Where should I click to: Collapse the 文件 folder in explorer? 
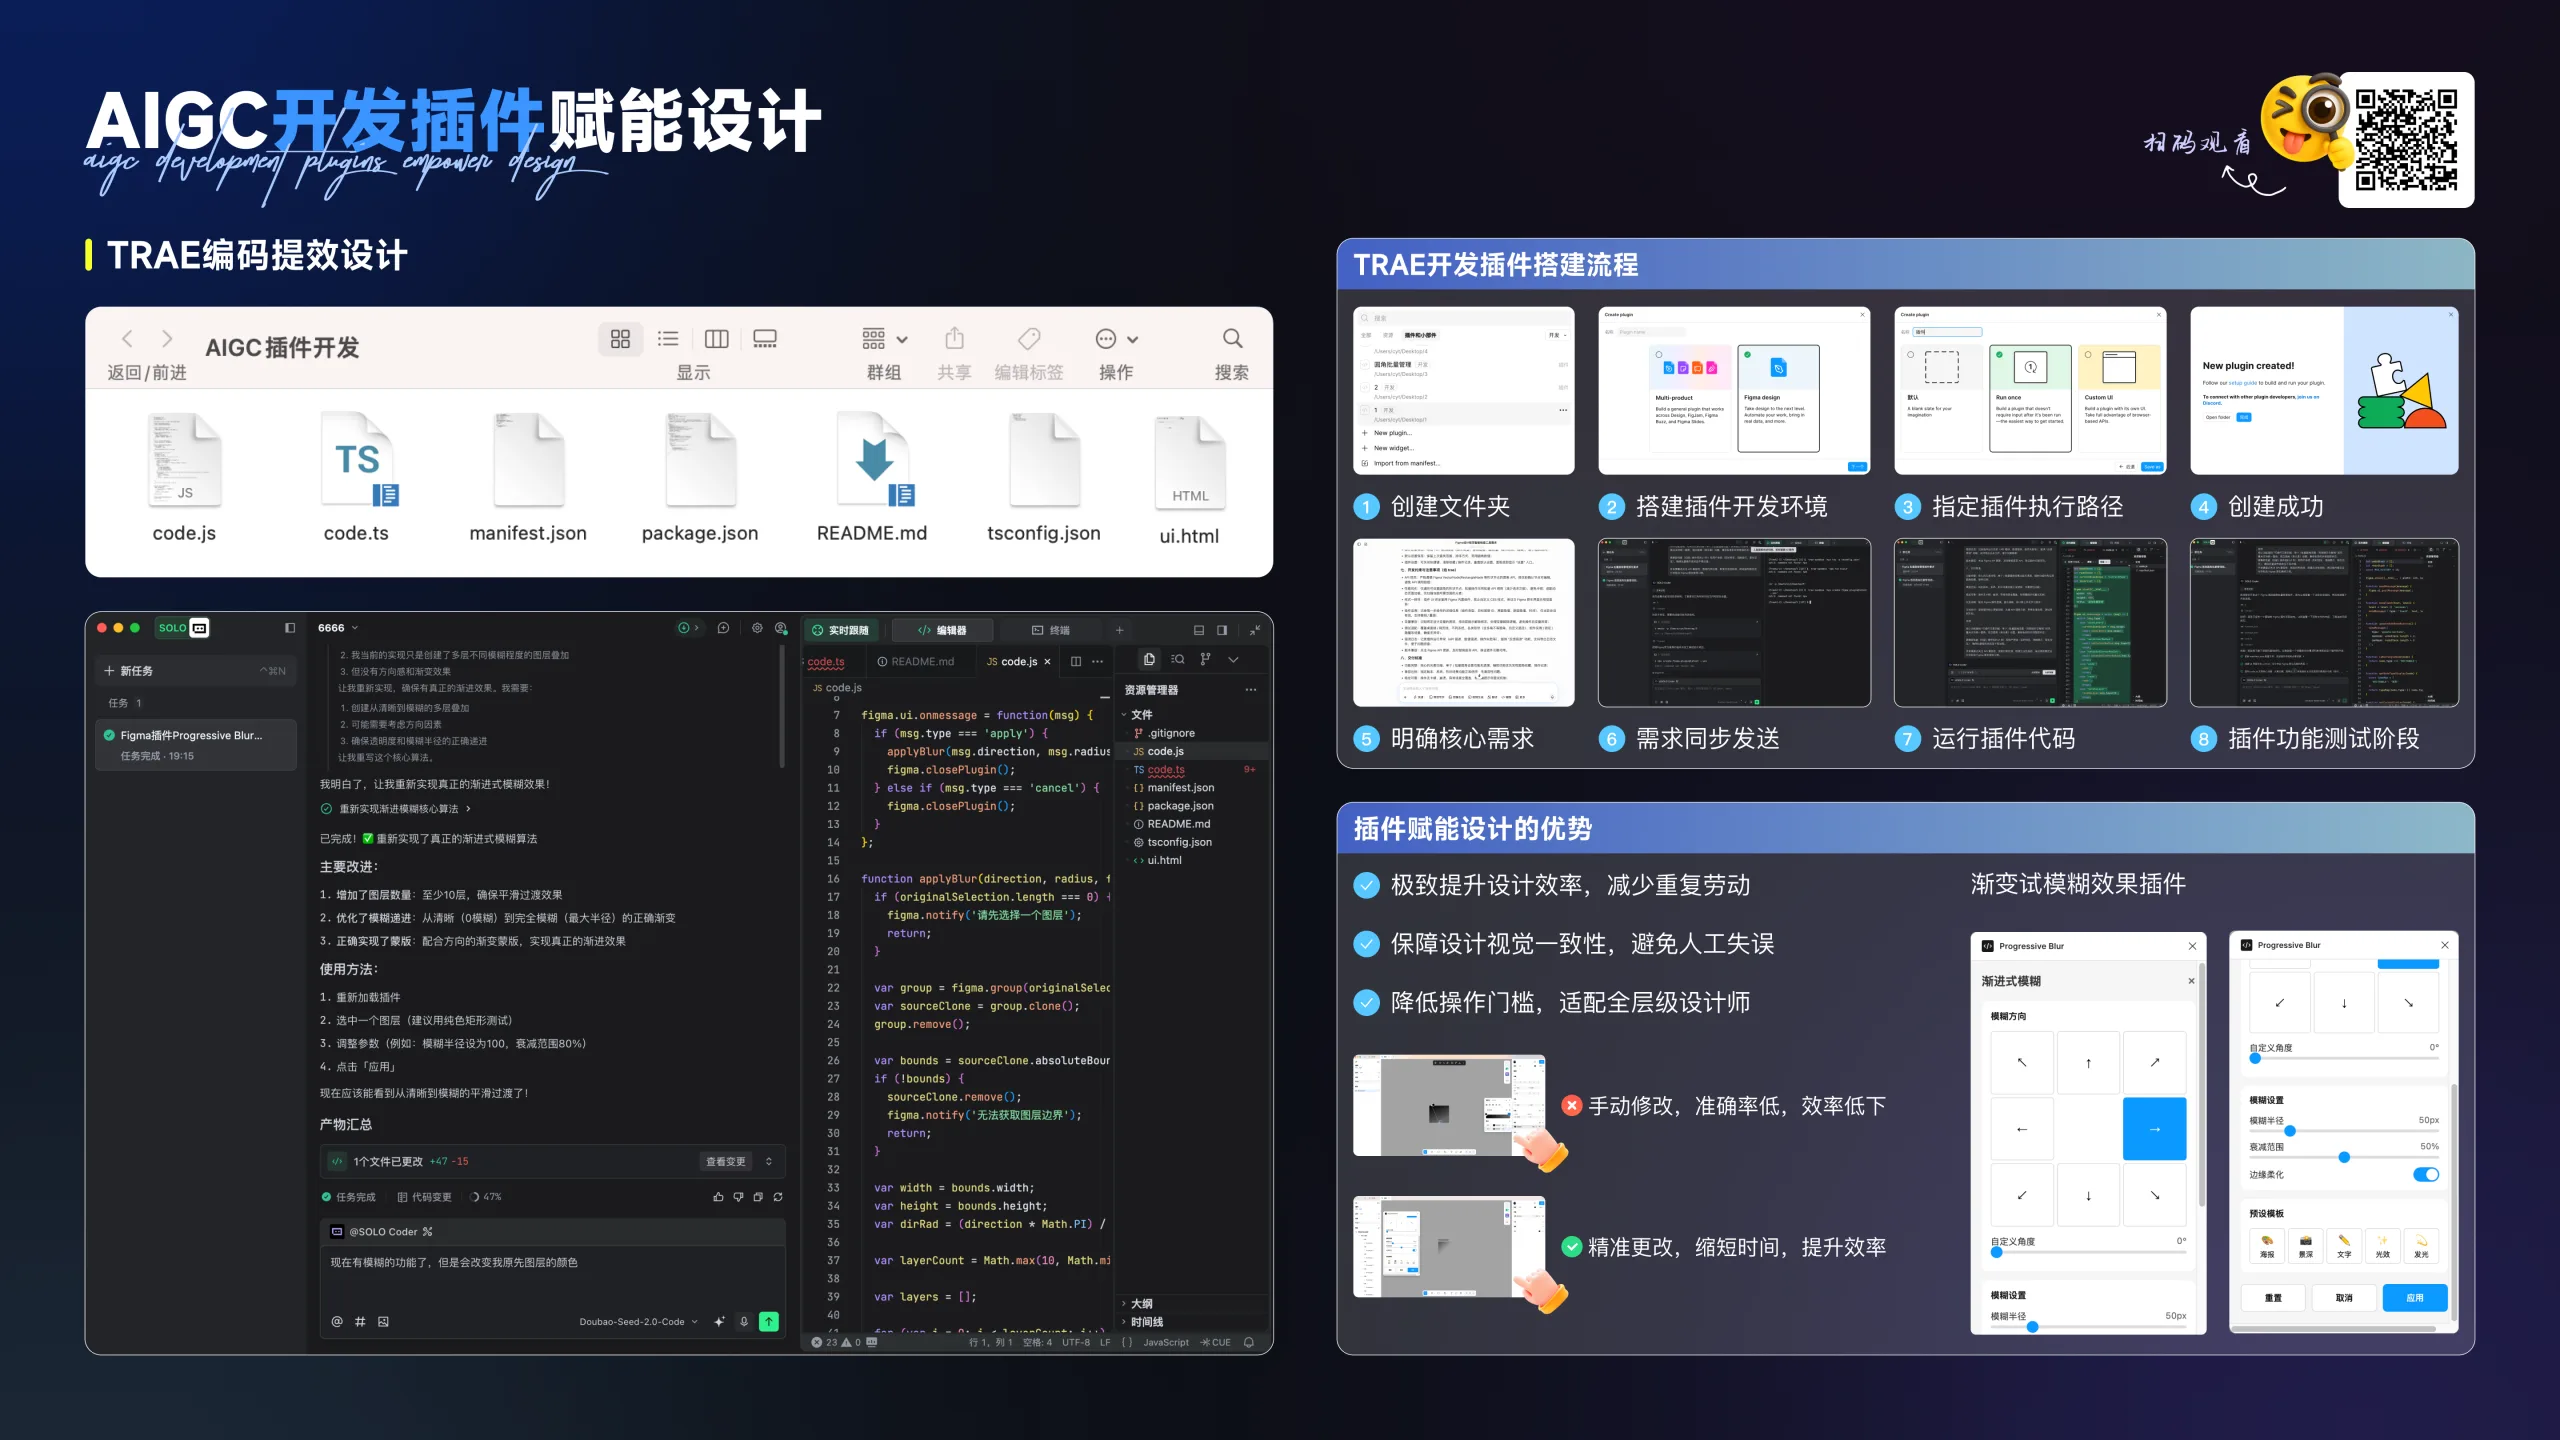[x=1138, y=715]
